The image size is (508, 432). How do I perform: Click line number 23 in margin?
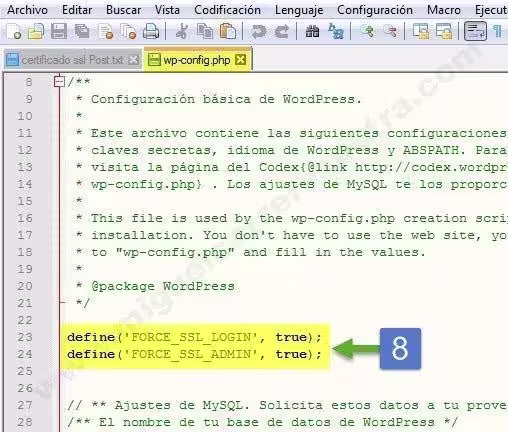click(x=25, y=337)
